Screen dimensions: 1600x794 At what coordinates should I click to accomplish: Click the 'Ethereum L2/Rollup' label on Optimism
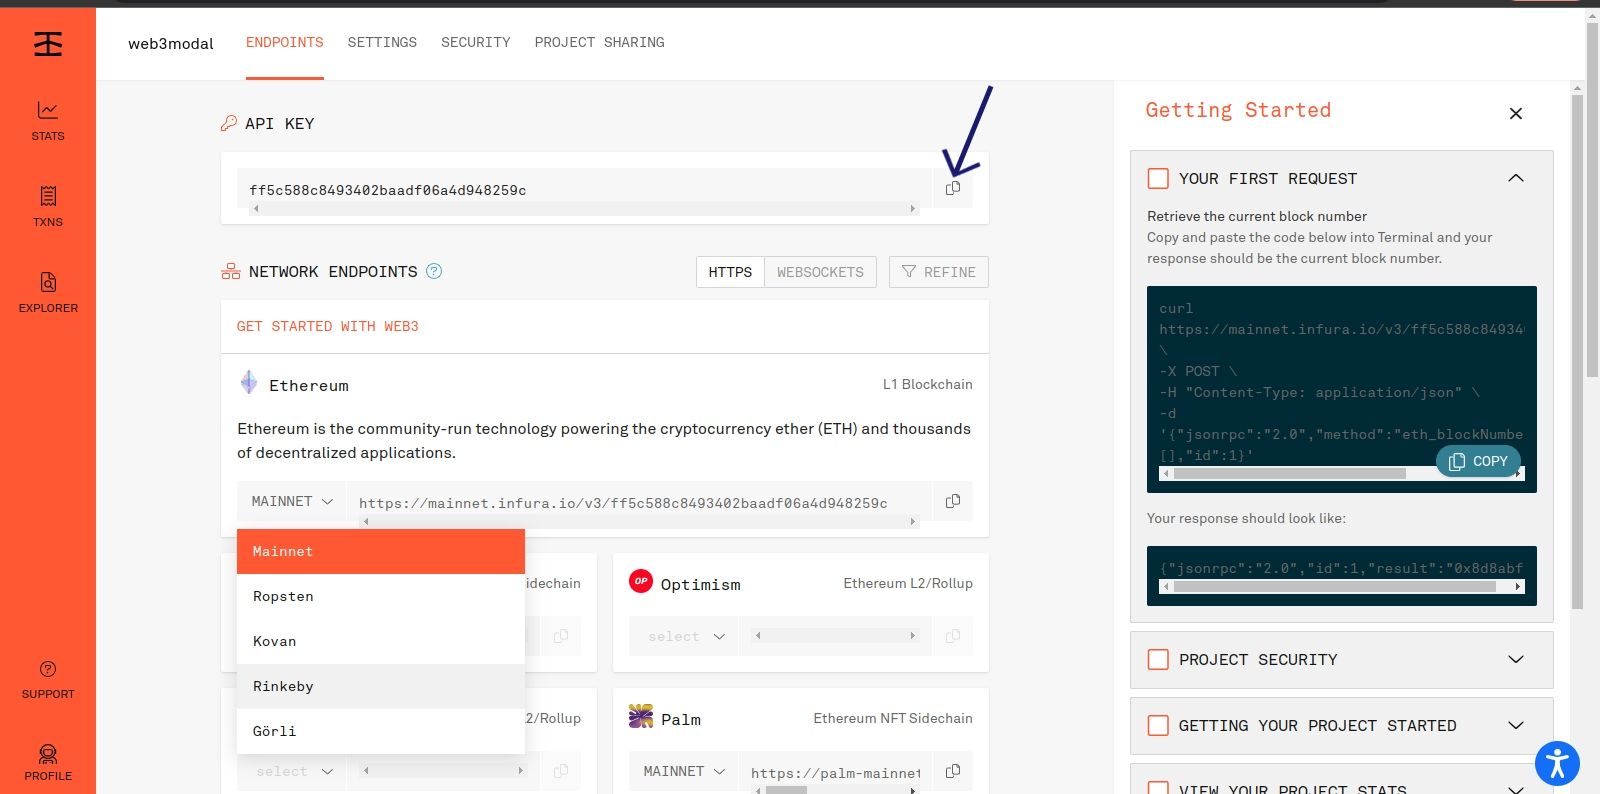pos(908,583)
